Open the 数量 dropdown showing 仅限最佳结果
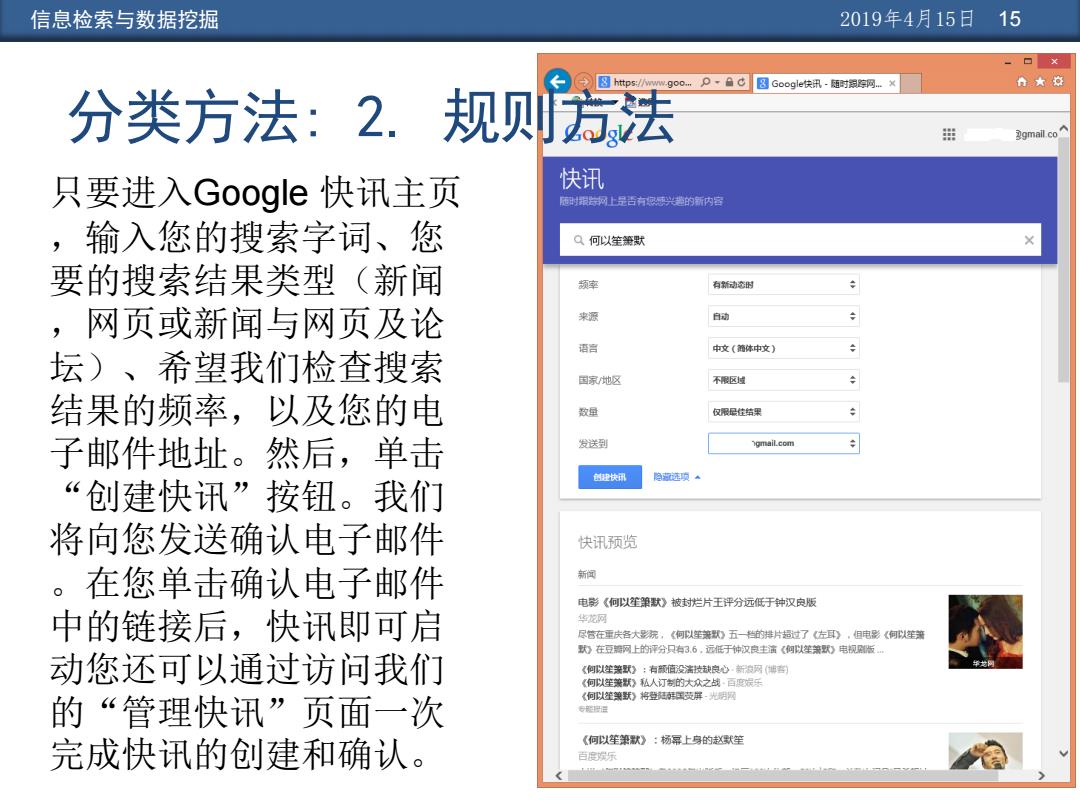Screen dimensions: 1080x810 [x=784, y=411]
